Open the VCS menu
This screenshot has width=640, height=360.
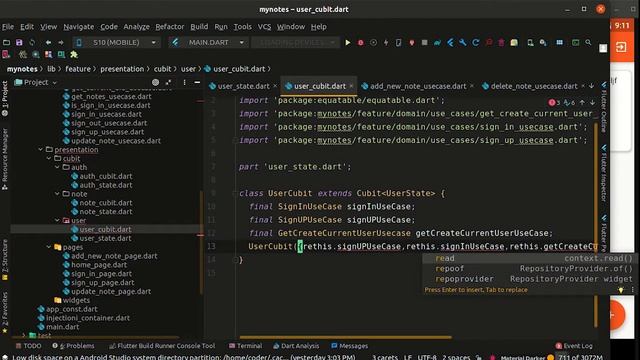pos(264,27)
